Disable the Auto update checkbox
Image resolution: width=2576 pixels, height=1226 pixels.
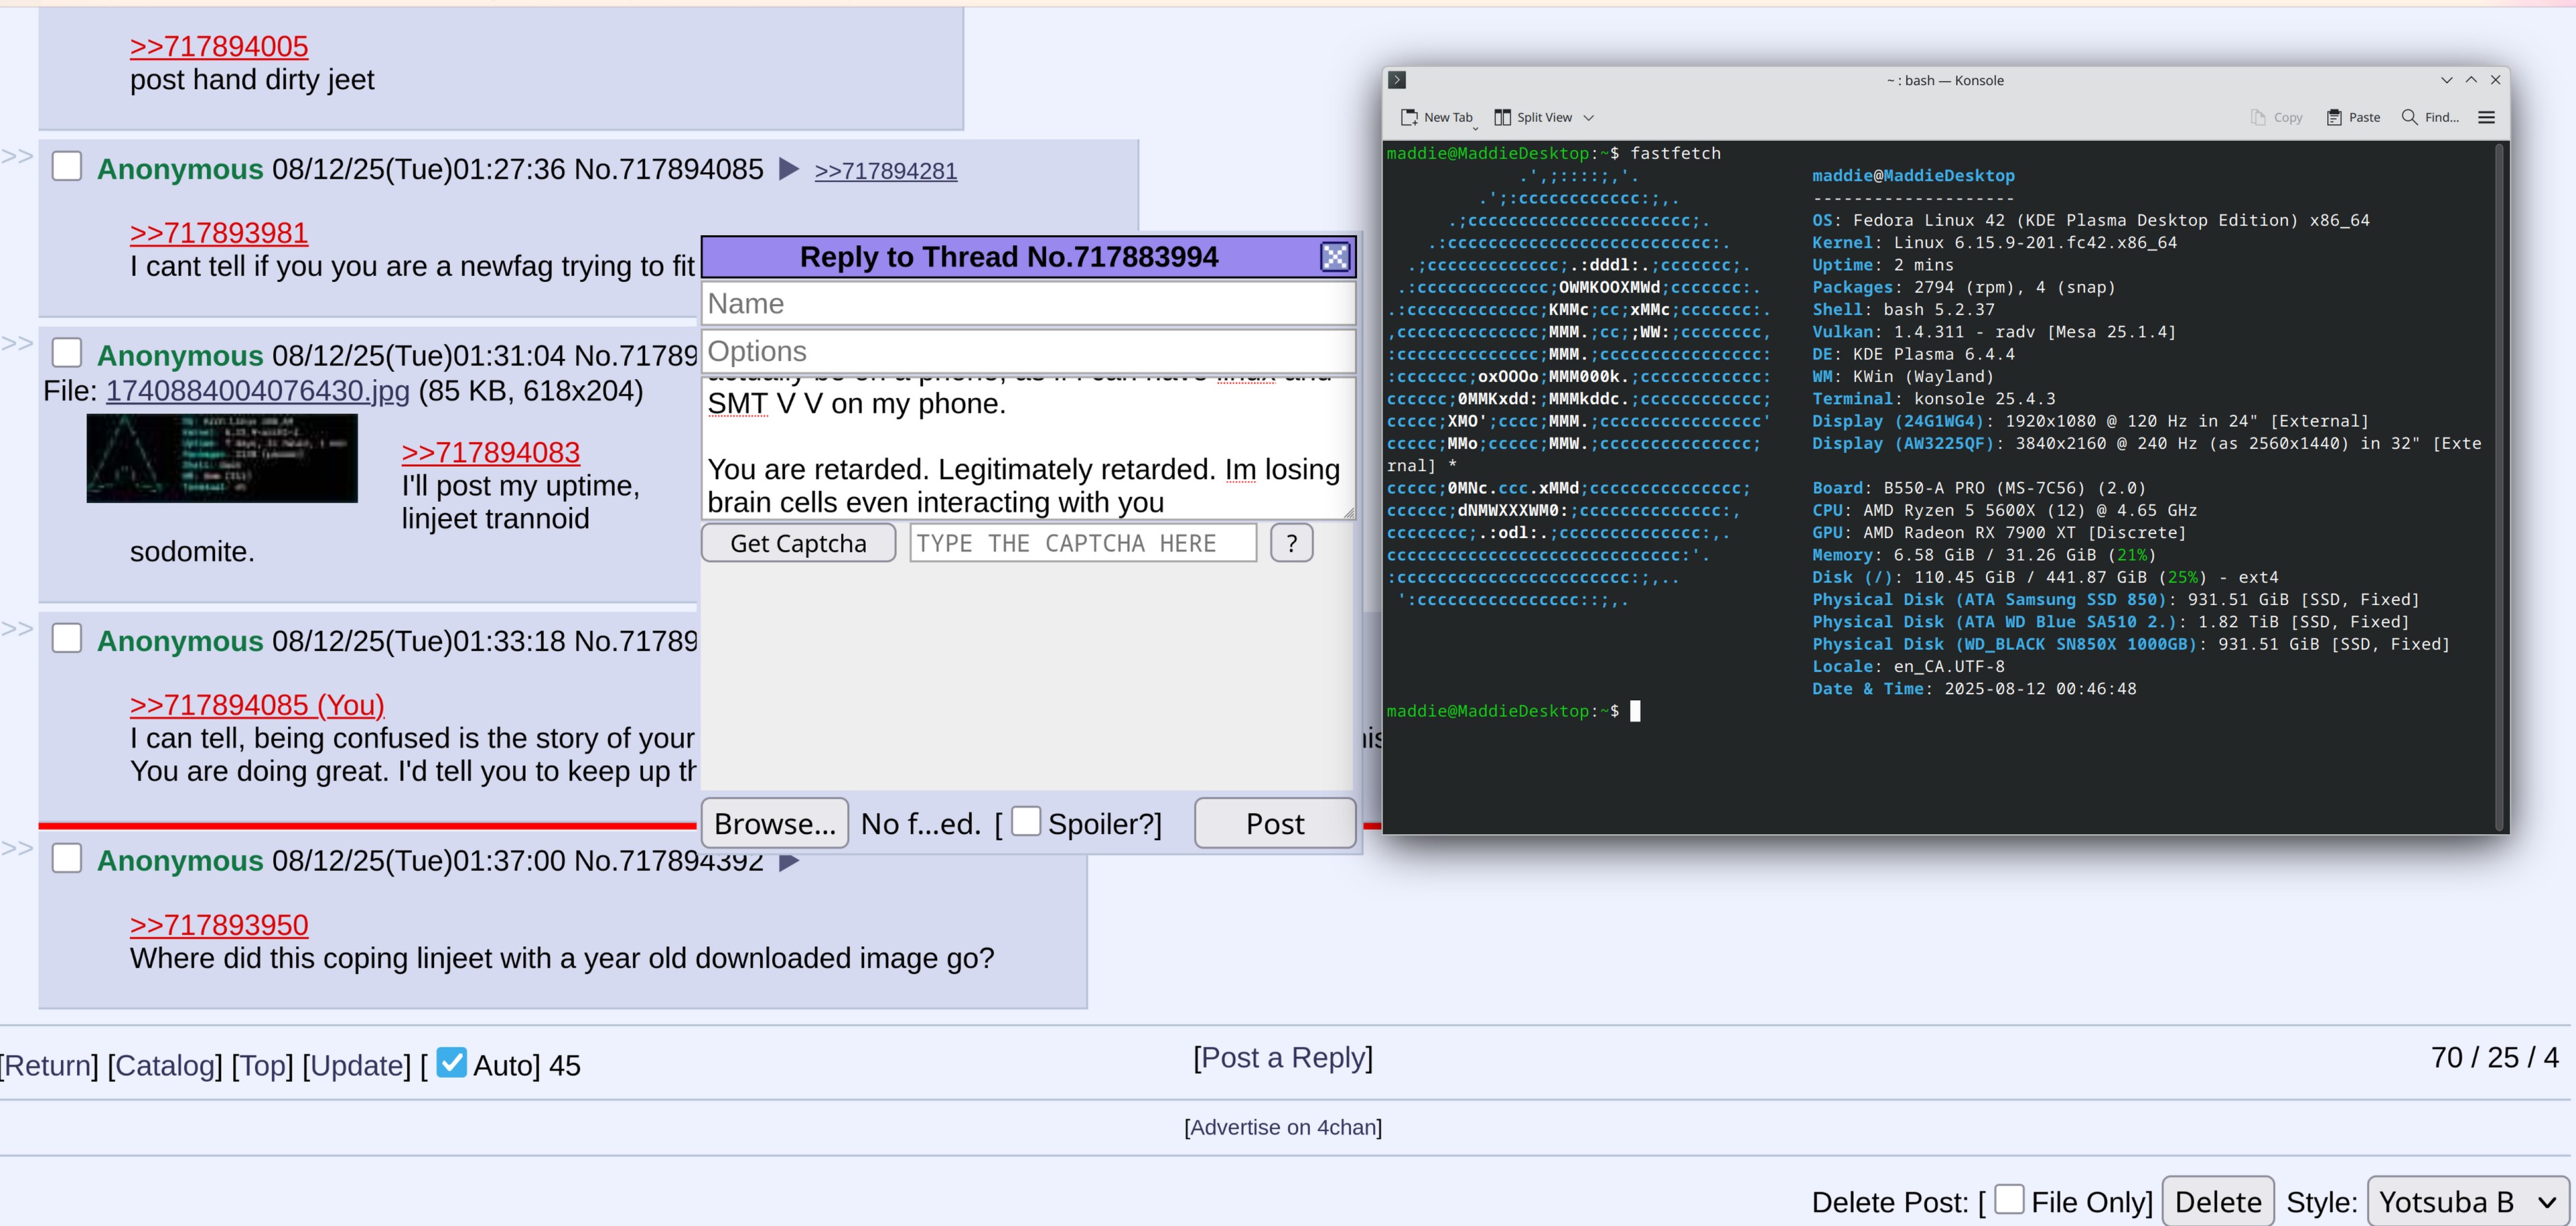[x=452, y=1062]
